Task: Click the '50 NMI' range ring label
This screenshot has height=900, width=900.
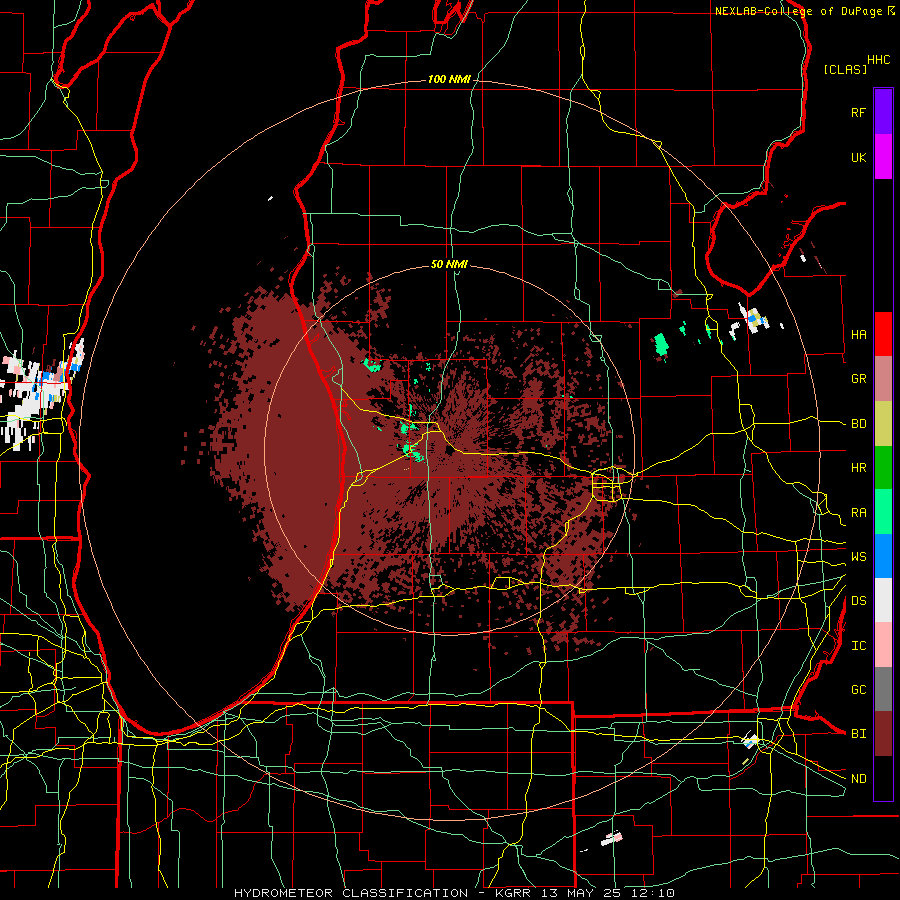Action: pyautogui.click(x=449, y=265)
